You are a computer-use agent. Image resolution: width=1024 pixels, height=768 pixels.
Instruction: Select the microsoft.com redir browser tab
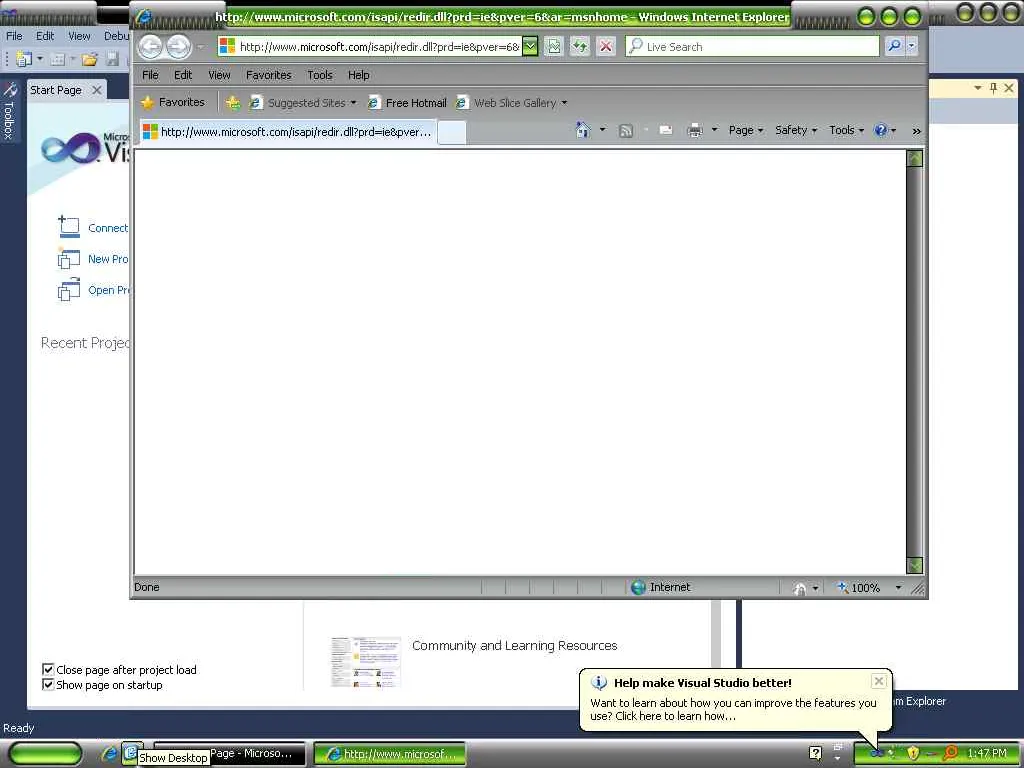pyautogui.click(x=287, y=132)
